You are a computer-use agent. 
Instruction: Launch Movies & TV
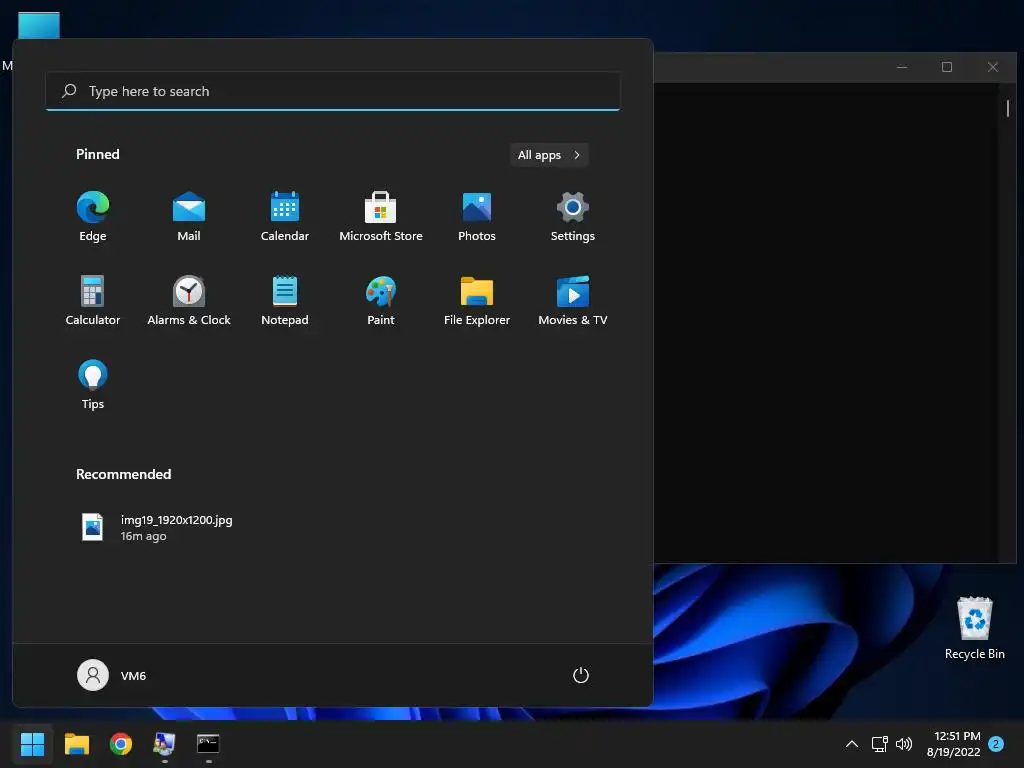point(573,301)
